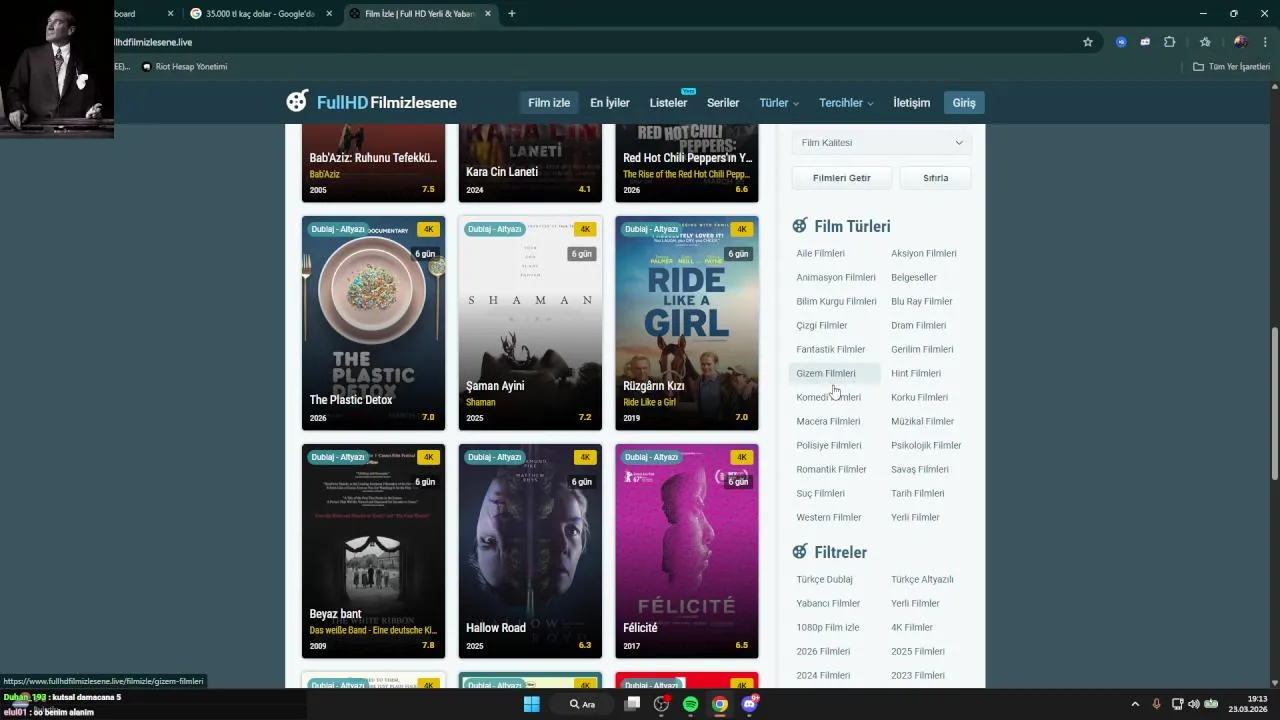Filter by Türkçe Dublaj
The image size is (1280, 720).
point(825,580)
